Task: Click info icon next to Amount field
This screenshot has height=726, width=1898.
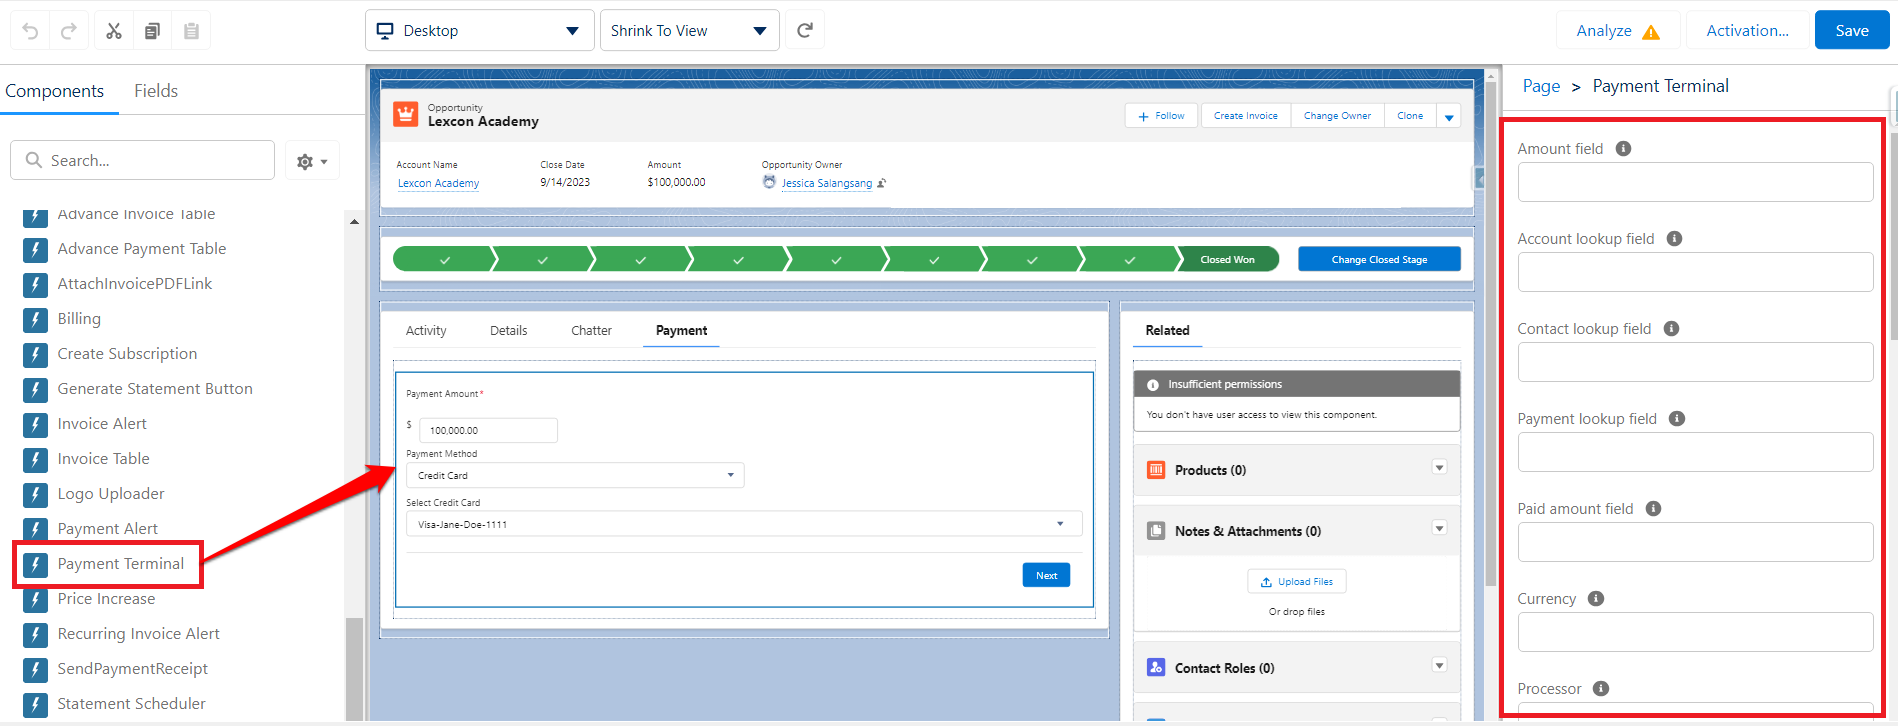Action: tap(1623, 149)
